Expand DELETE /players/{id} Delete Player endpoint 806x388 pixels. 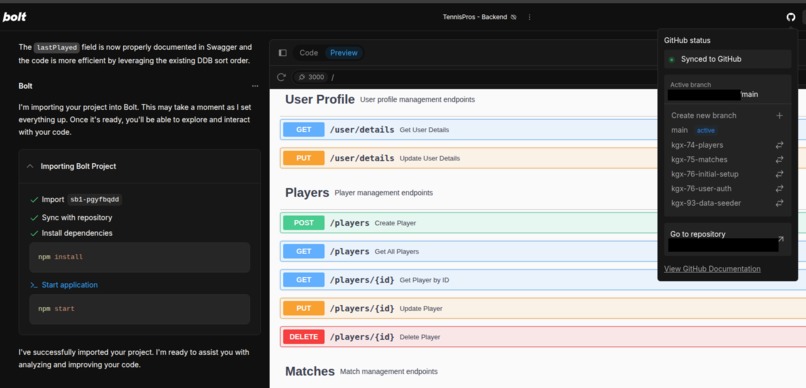(543, 337)
